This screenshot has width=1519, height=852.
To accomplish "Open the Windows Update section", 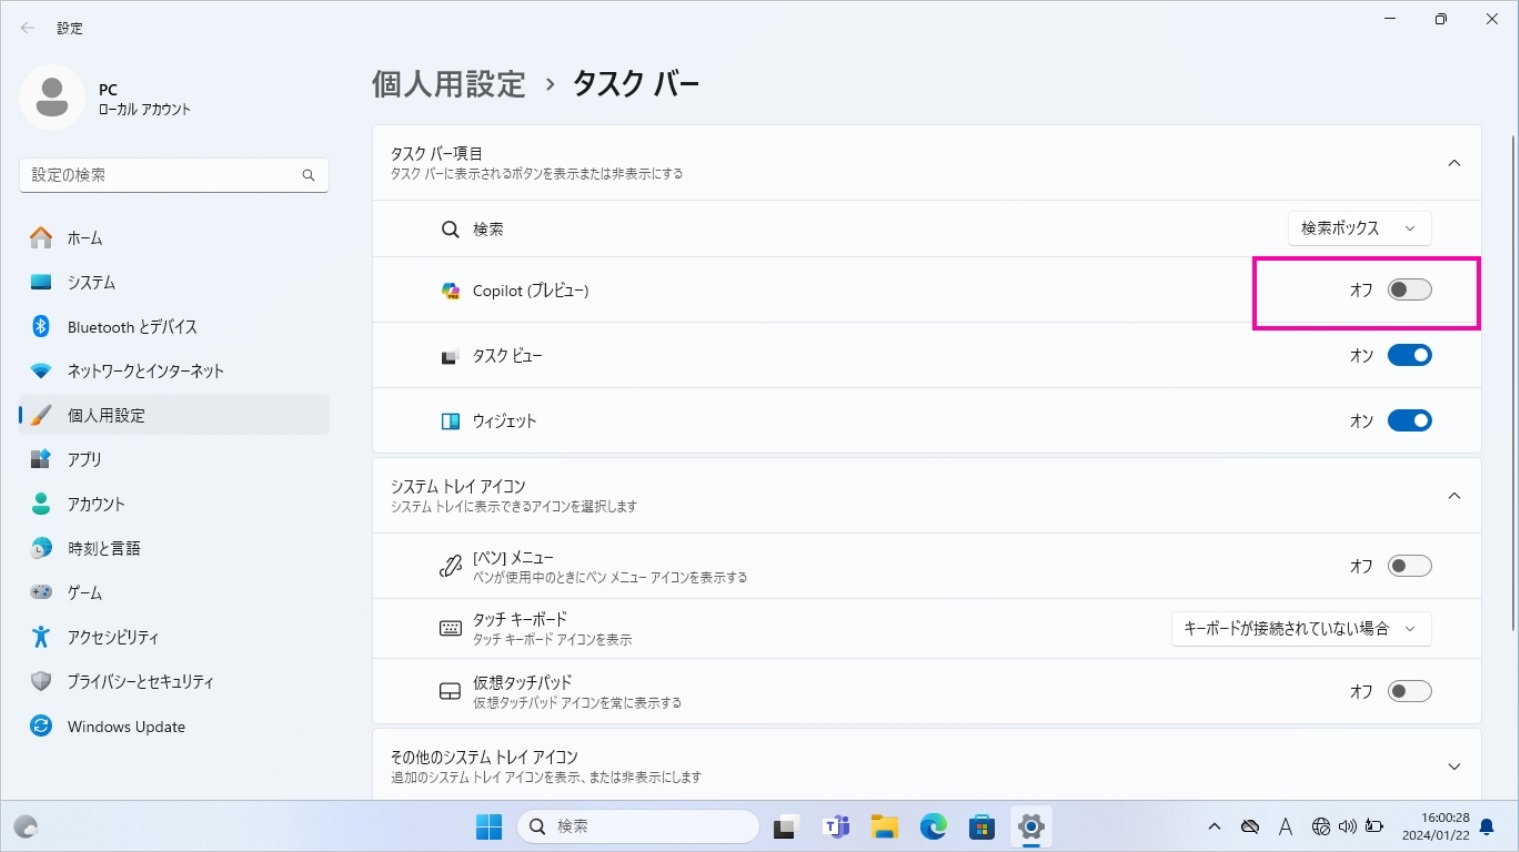I will tap(125, 726).
